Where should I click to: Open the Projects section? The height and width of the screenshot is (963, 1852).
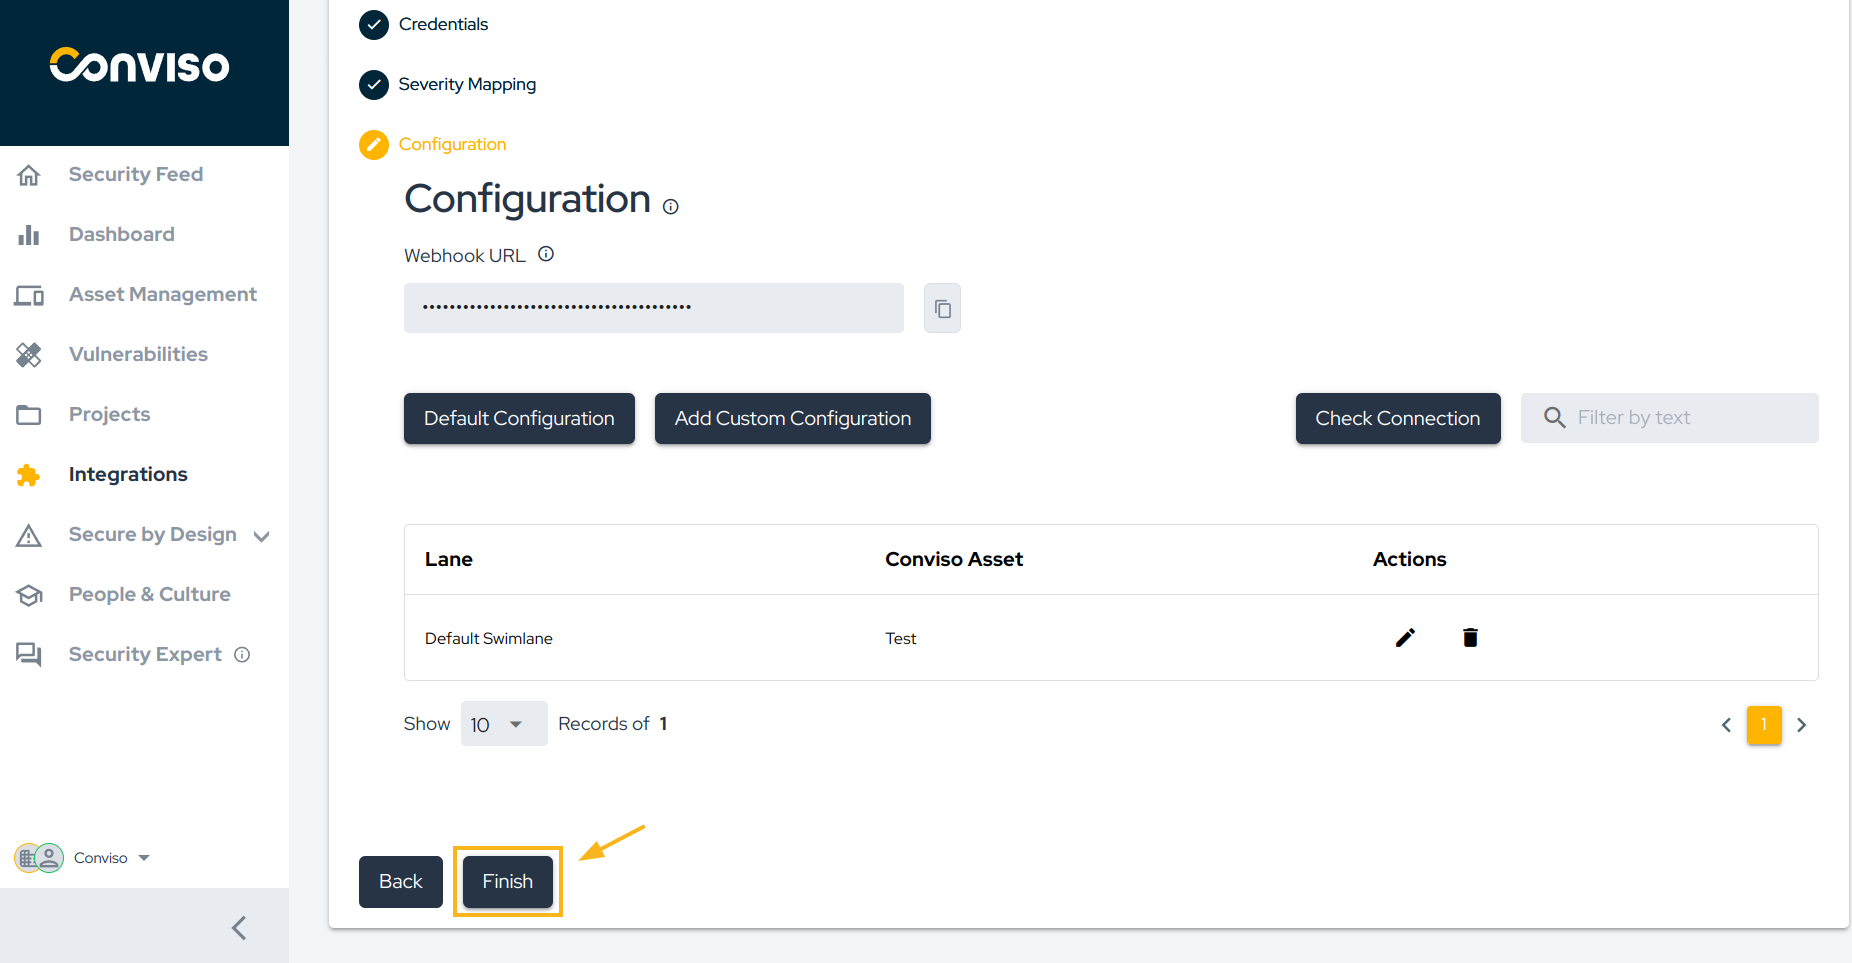[108, 414]
